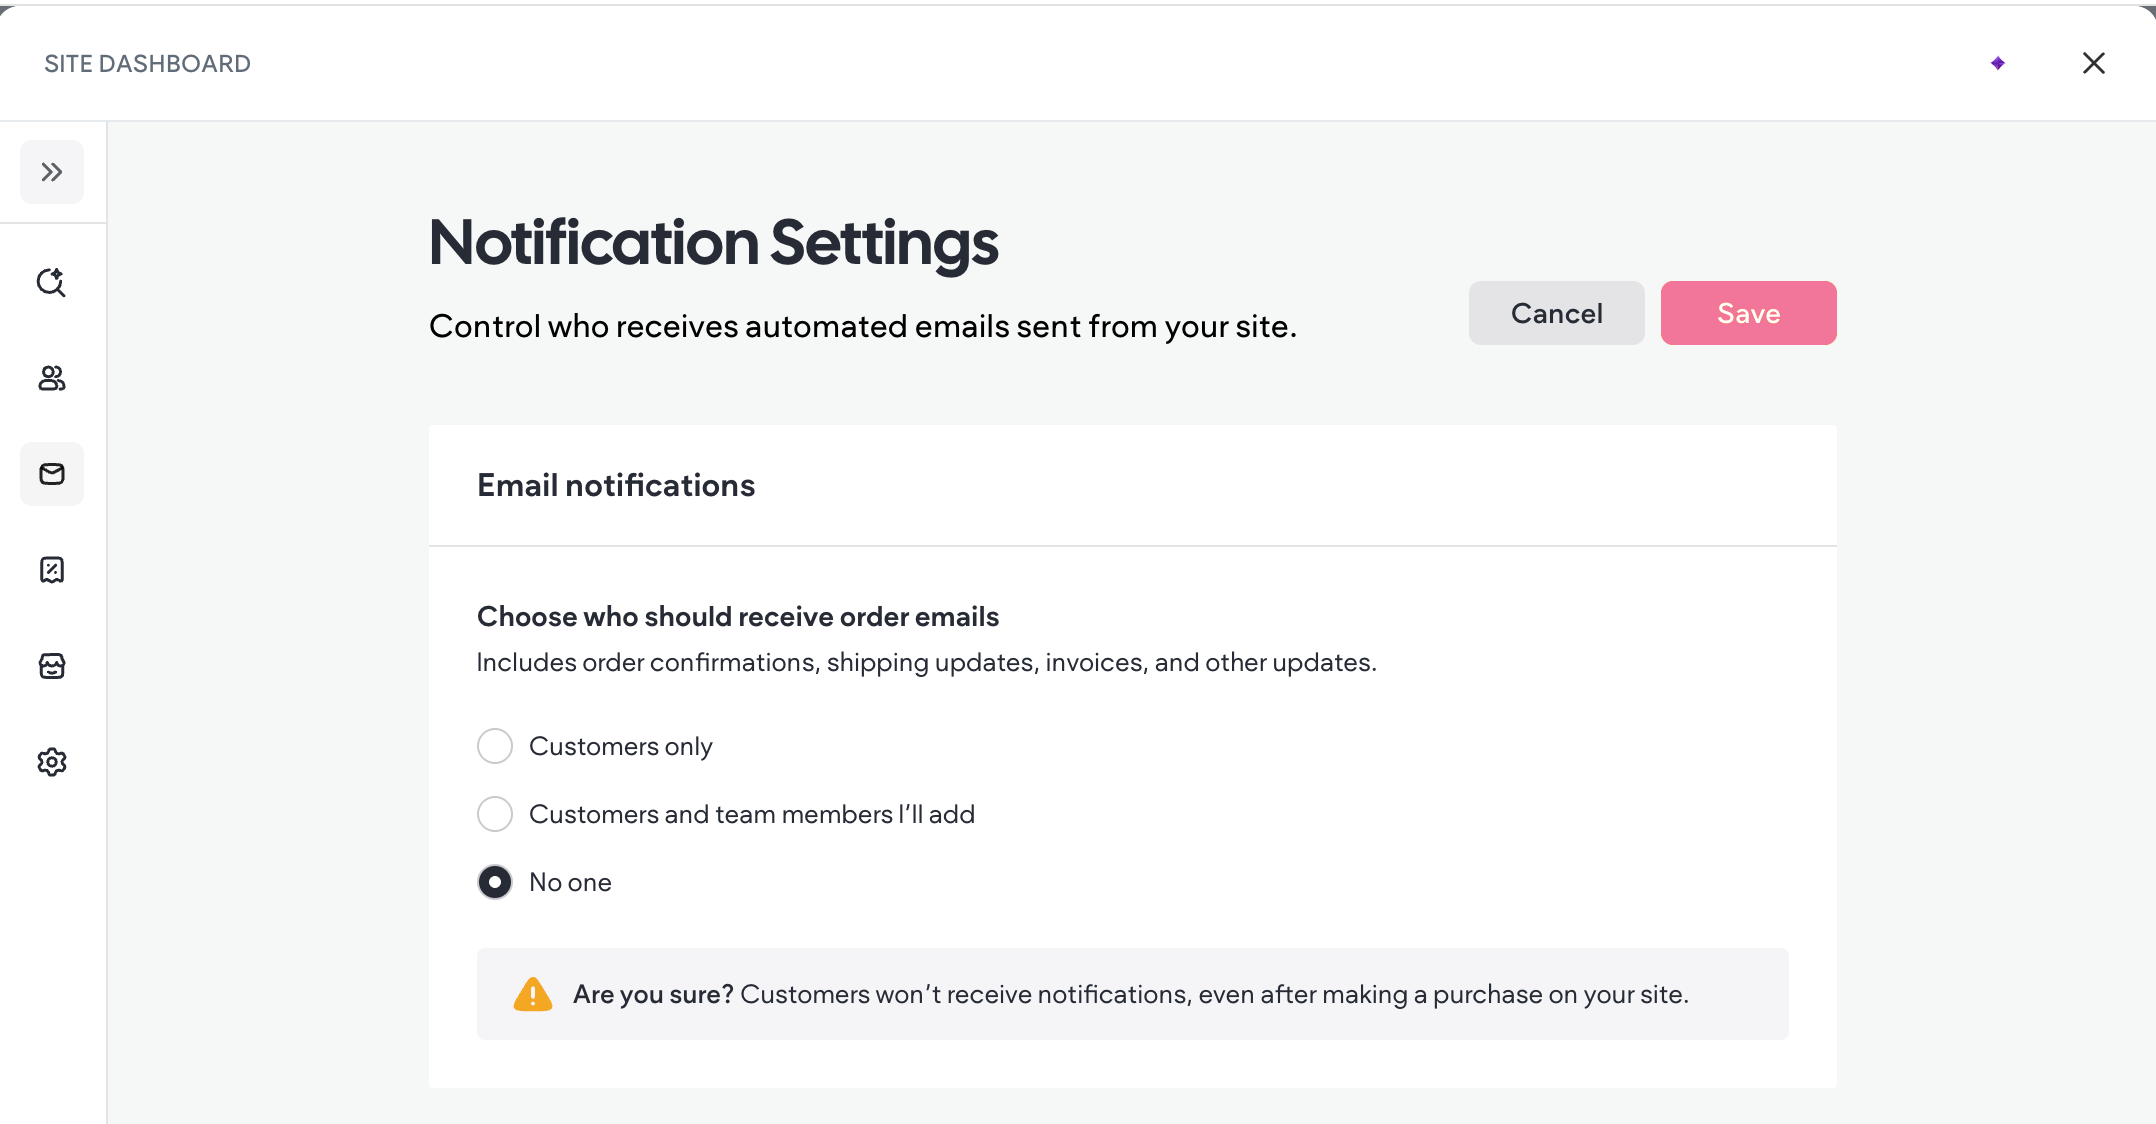This screenshot has width=2156, height=1124.
Task: Click the 'Email notifications' section heading
Action: point(616,485)
